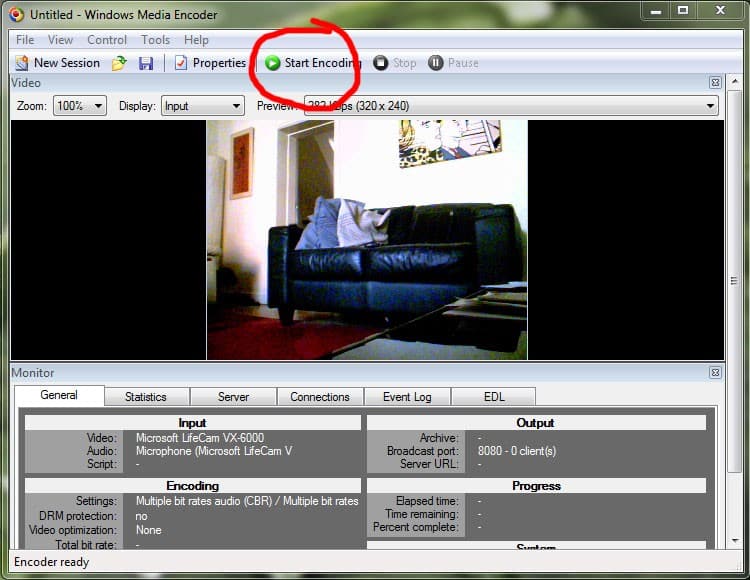Switch to the Statistics tab
Screen dimensions: 750x580
point(146,397)
